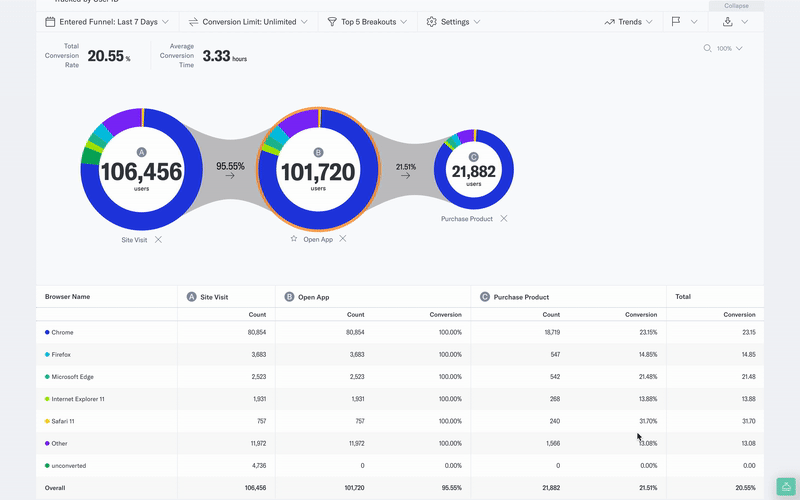Click the swap arrows icon for Conversion Limit
The image size is (800, 500).
[193, 22]
